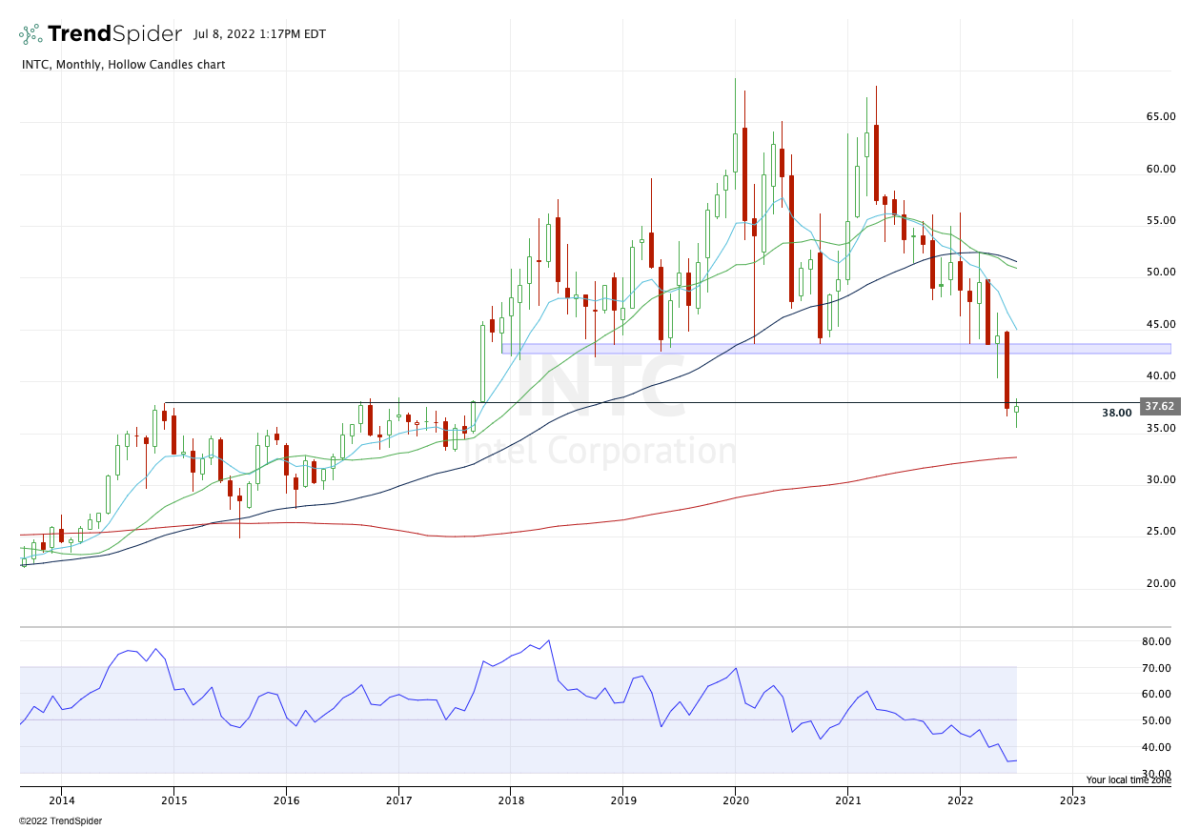
Task: Click the TrendSpider spider logo icon
Action: [29, 34]
